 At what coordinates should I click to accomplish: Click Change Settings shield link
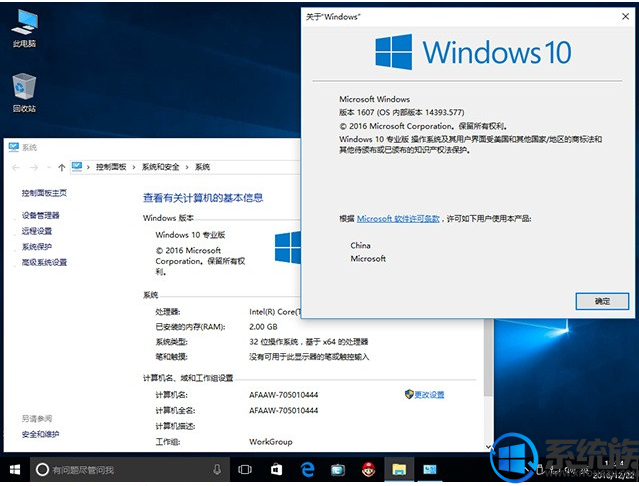point(425,394)
